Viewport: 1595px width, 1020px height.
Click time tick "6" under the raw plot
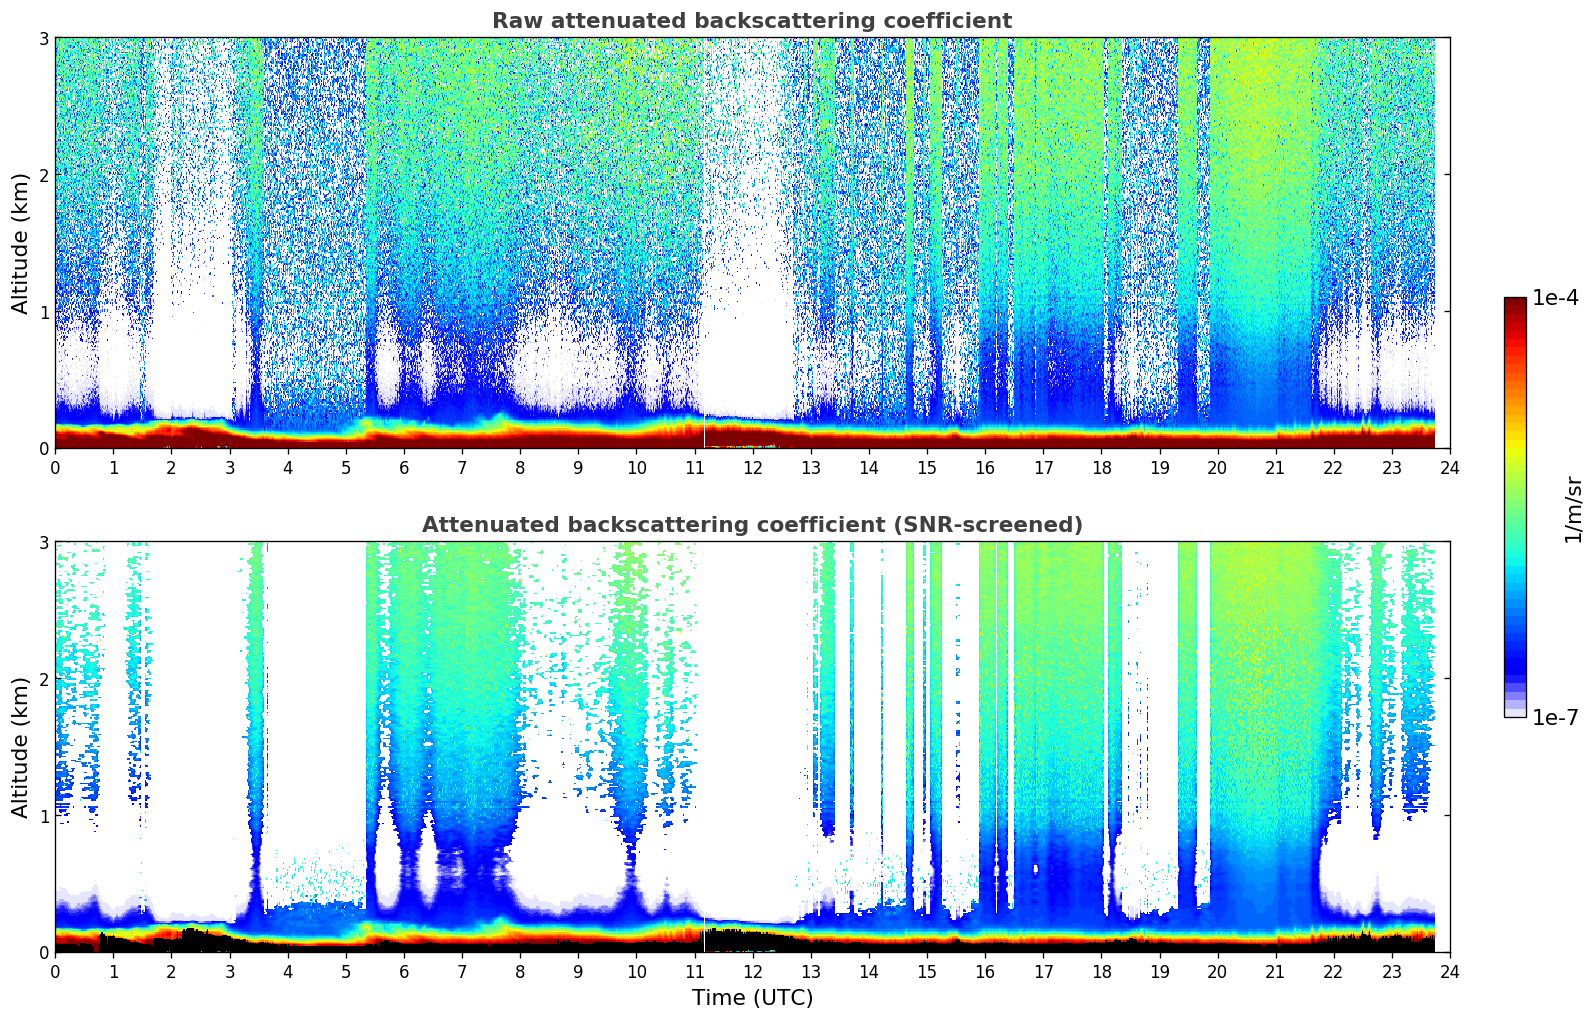pyautogui.click(x=404, y=467)
